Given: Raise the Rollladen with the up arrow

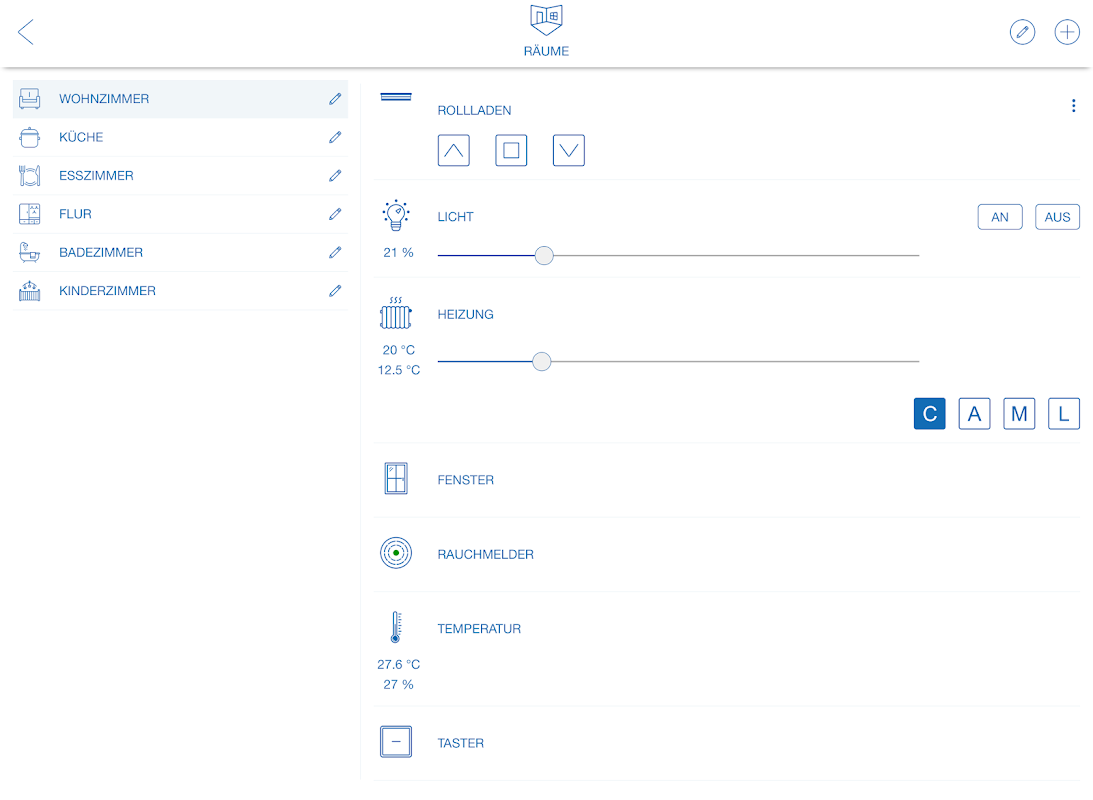Looking at the screenshot, I should [x=454, y=151].
